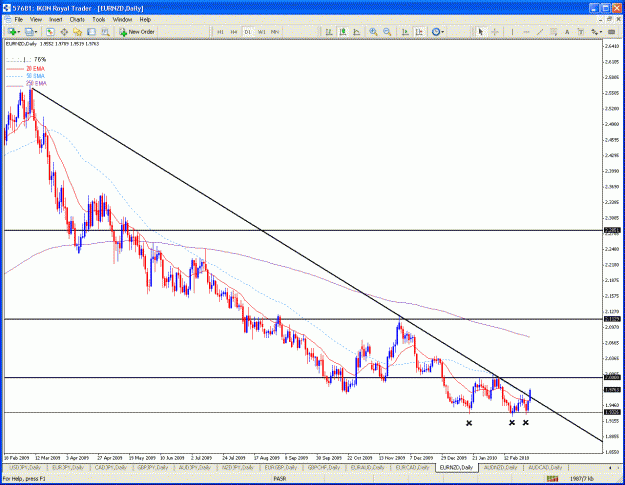Select the D1 daily timeframe button
625x485 pixels.
coord(248,32)
